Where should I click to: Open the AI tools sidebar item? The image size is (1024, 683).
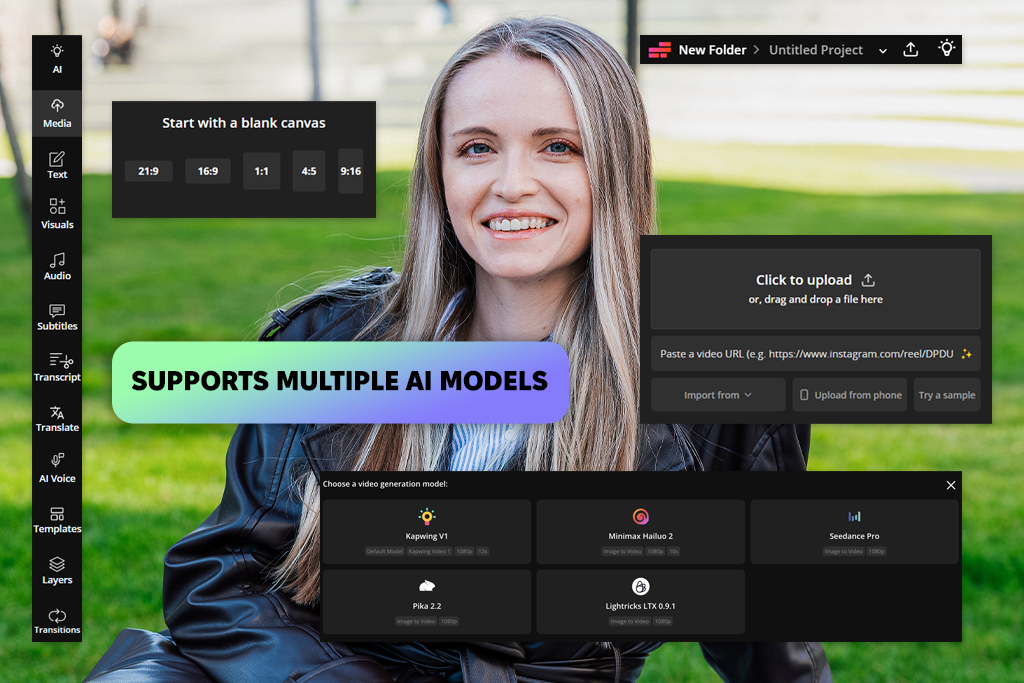pyautogui.click(x=57, y=59)
